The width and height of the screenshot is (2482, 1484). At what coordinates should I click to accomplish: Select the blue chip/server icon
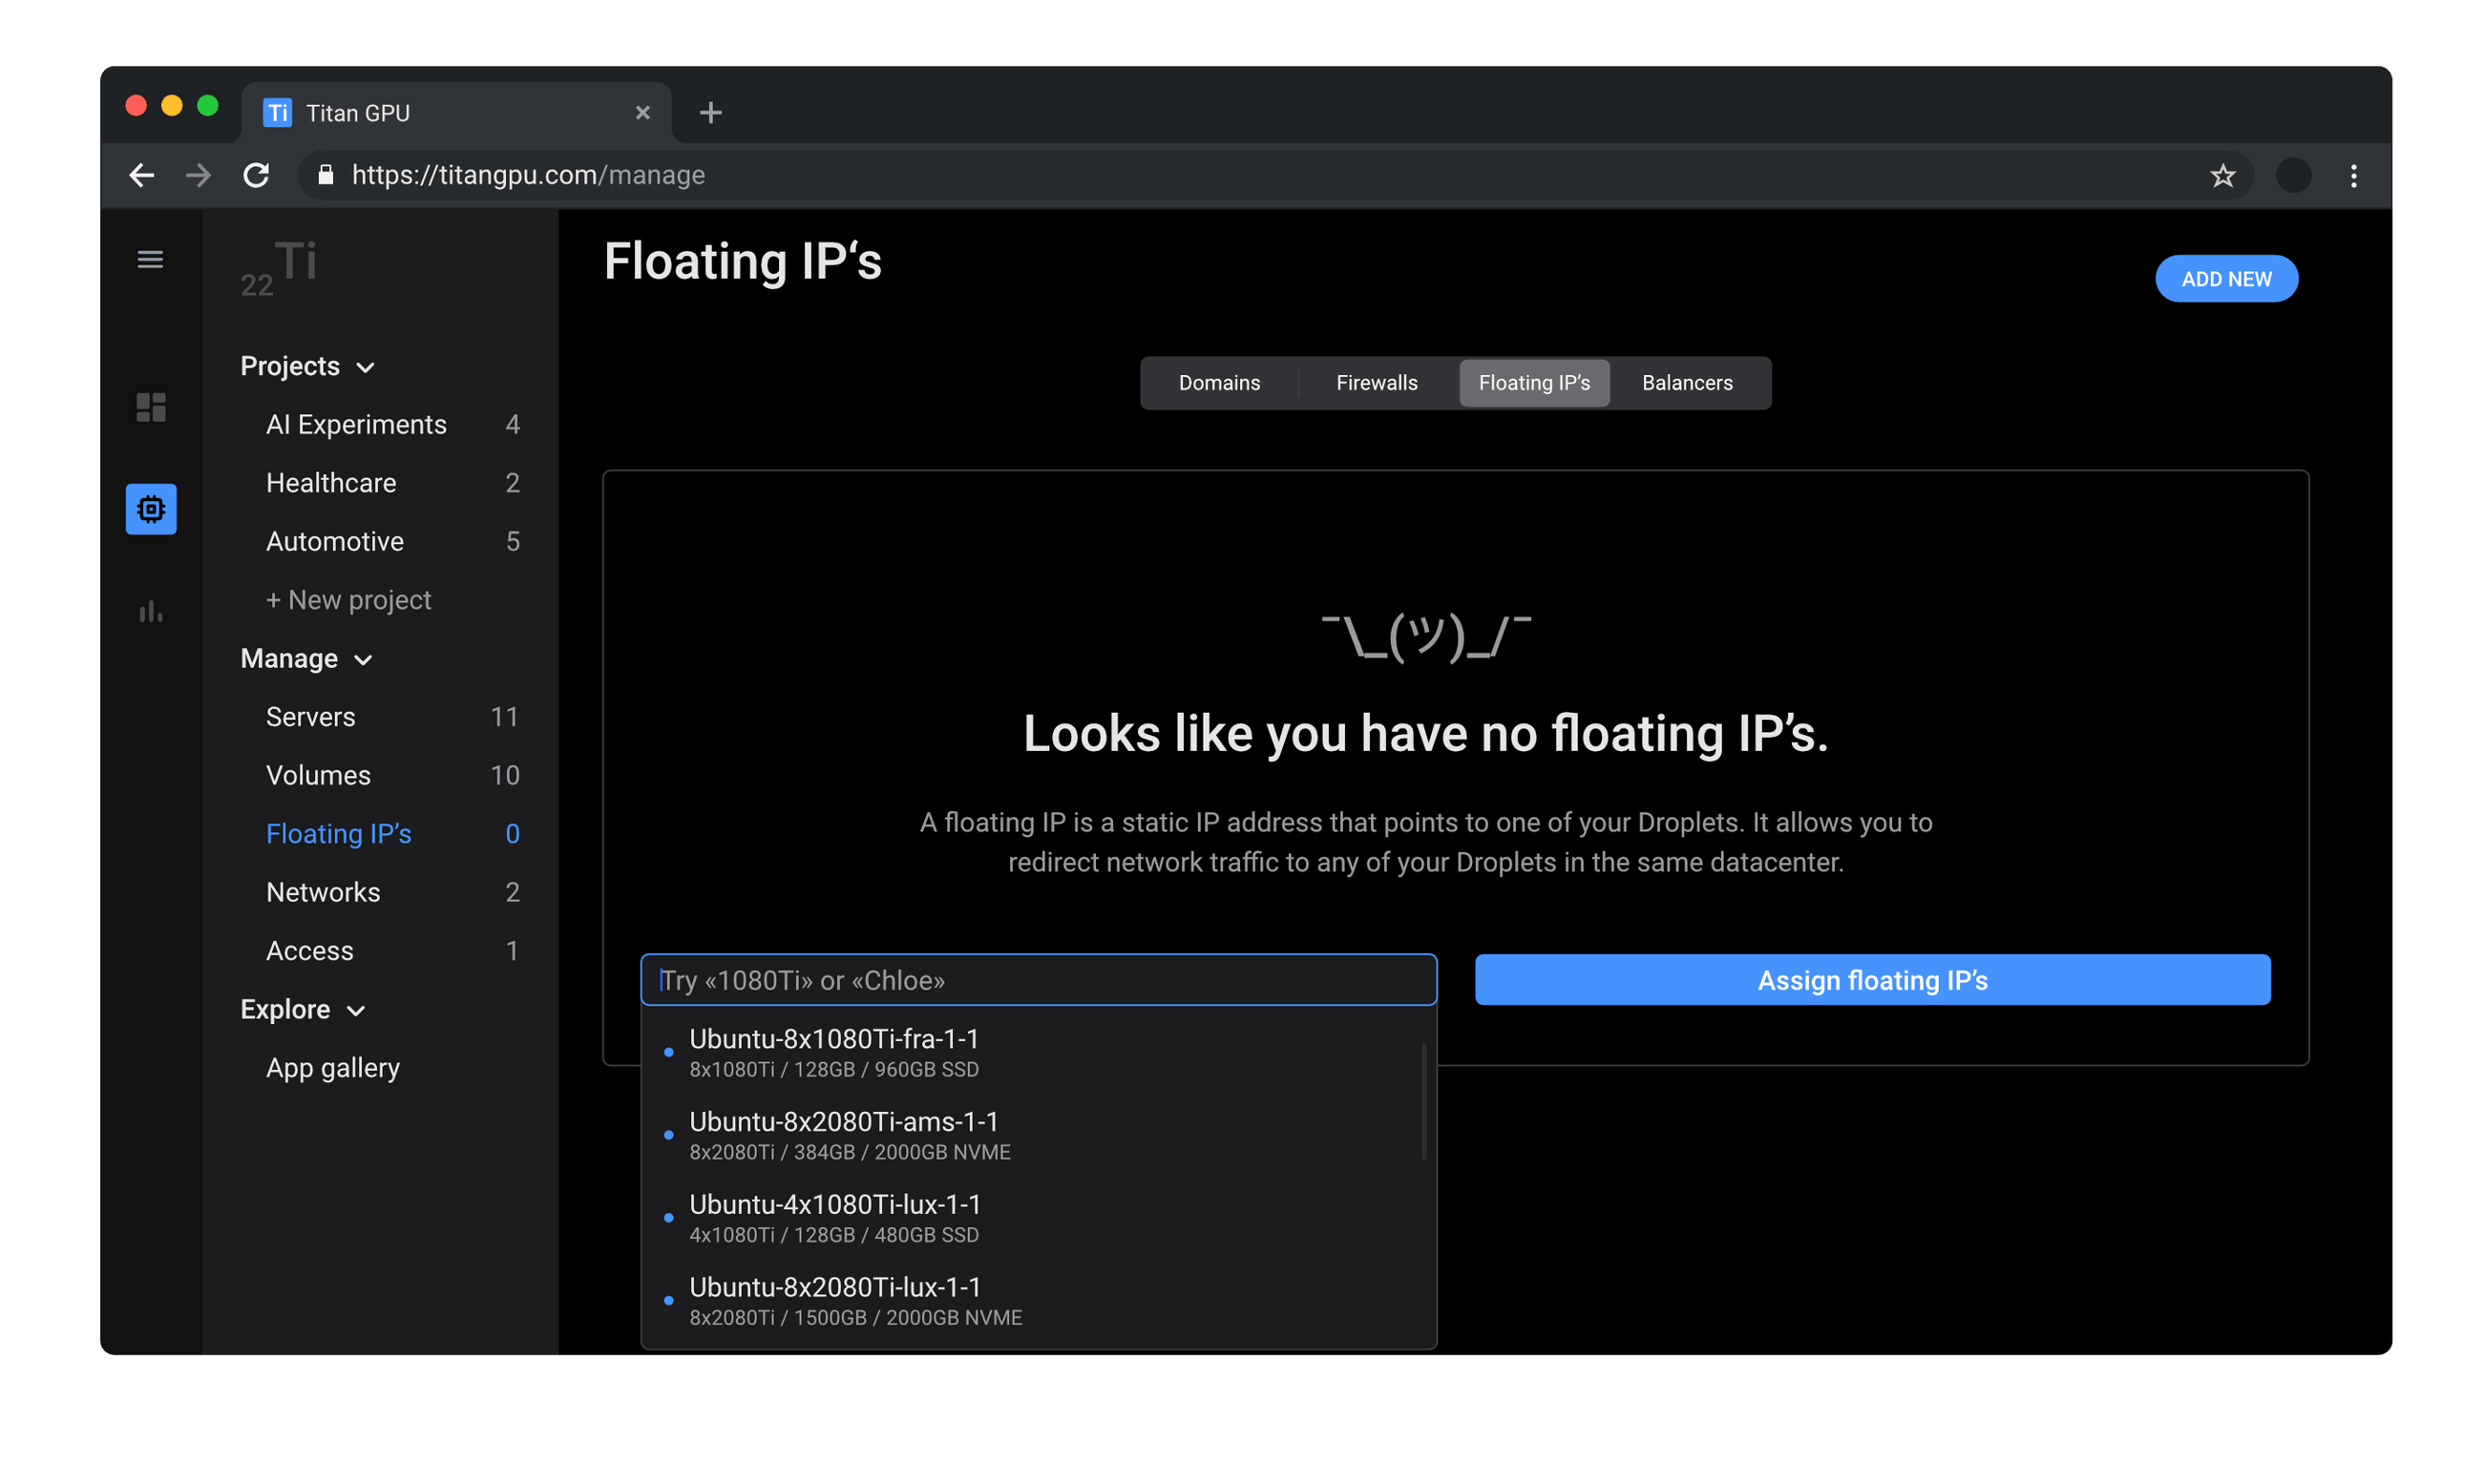pyautogui.click(x=151, y=509)
